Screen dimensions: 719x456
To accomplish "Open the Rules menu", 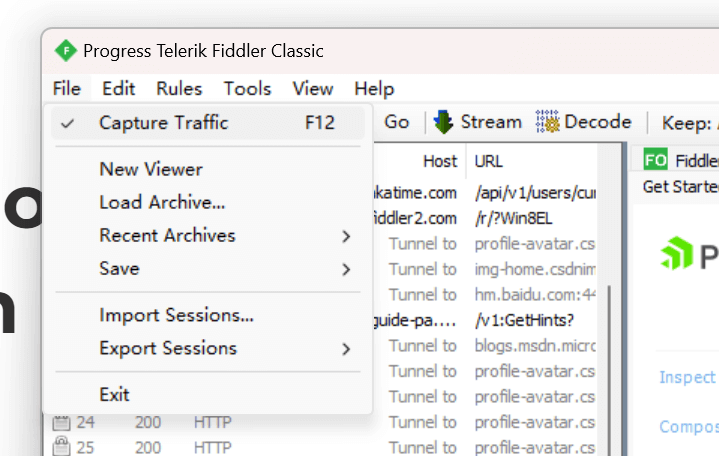I will [x=179, y=88].
